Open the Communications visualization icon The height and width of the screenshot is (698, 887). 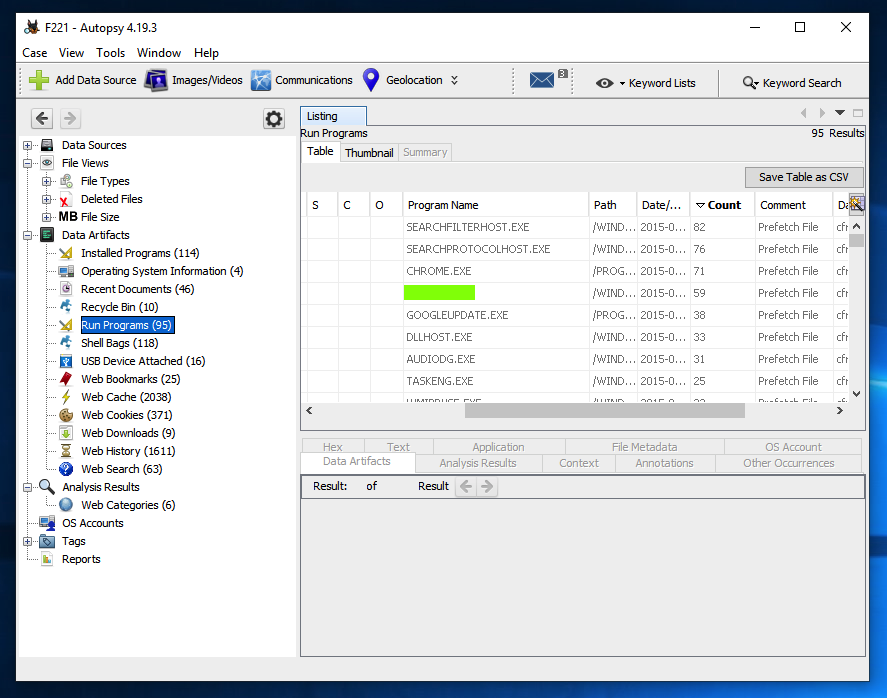point(261,80)
